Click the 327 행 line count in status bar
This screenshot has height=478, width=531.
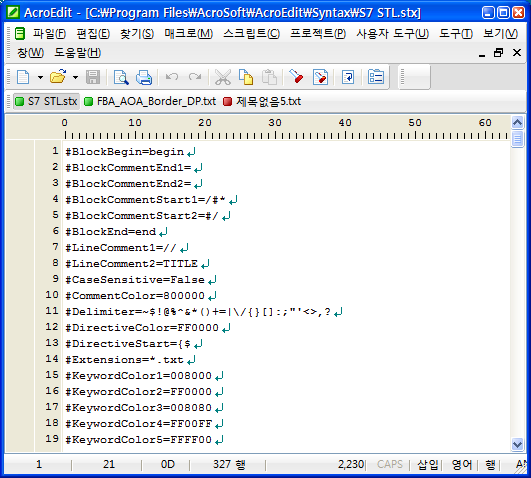[x=229, y=464]
